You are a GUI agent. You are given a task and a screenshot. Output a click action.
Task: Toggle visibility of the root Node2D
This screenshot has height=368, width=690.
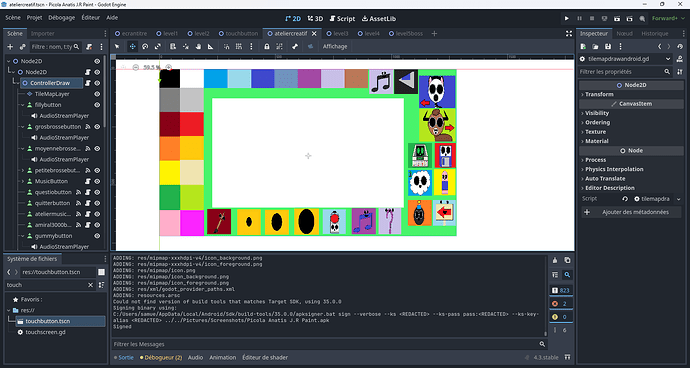97,61
